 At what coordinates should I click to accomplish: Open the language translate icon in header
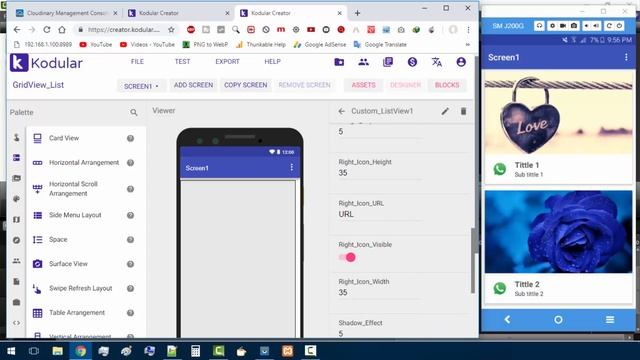point(437,62)
